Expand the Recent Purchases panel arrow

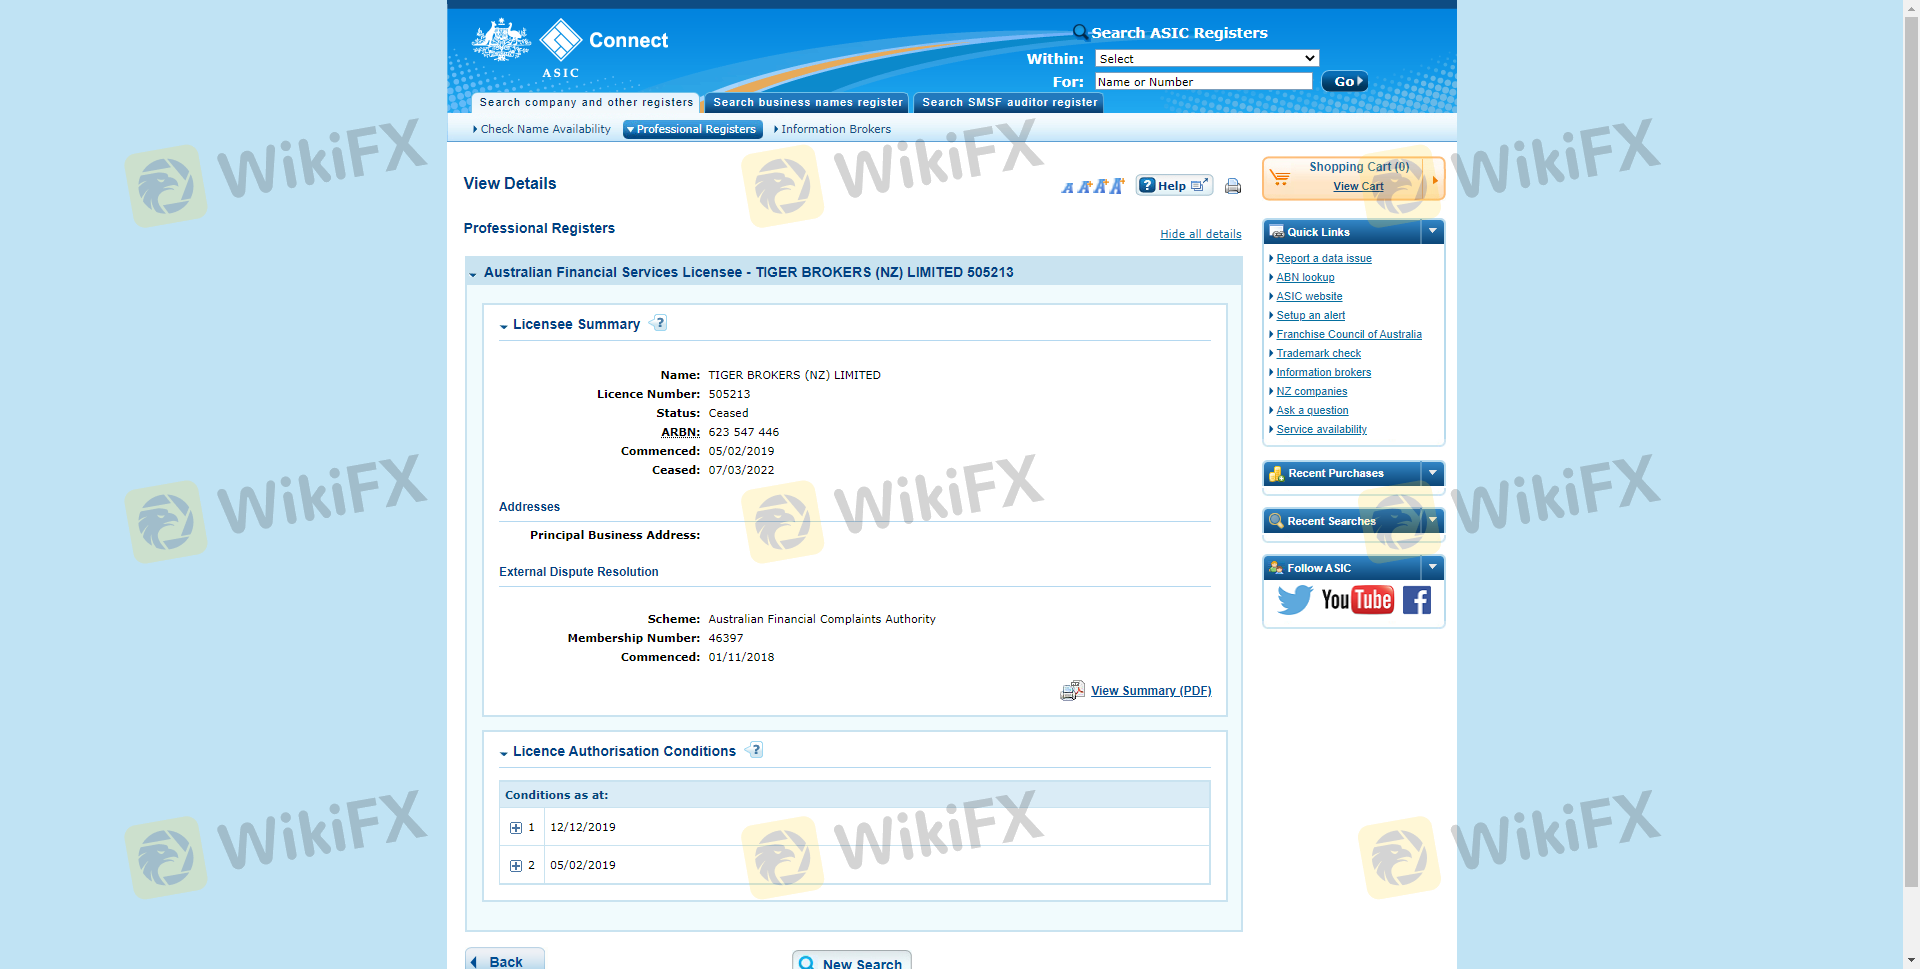pyautogui.click(x=1432, y=473)
